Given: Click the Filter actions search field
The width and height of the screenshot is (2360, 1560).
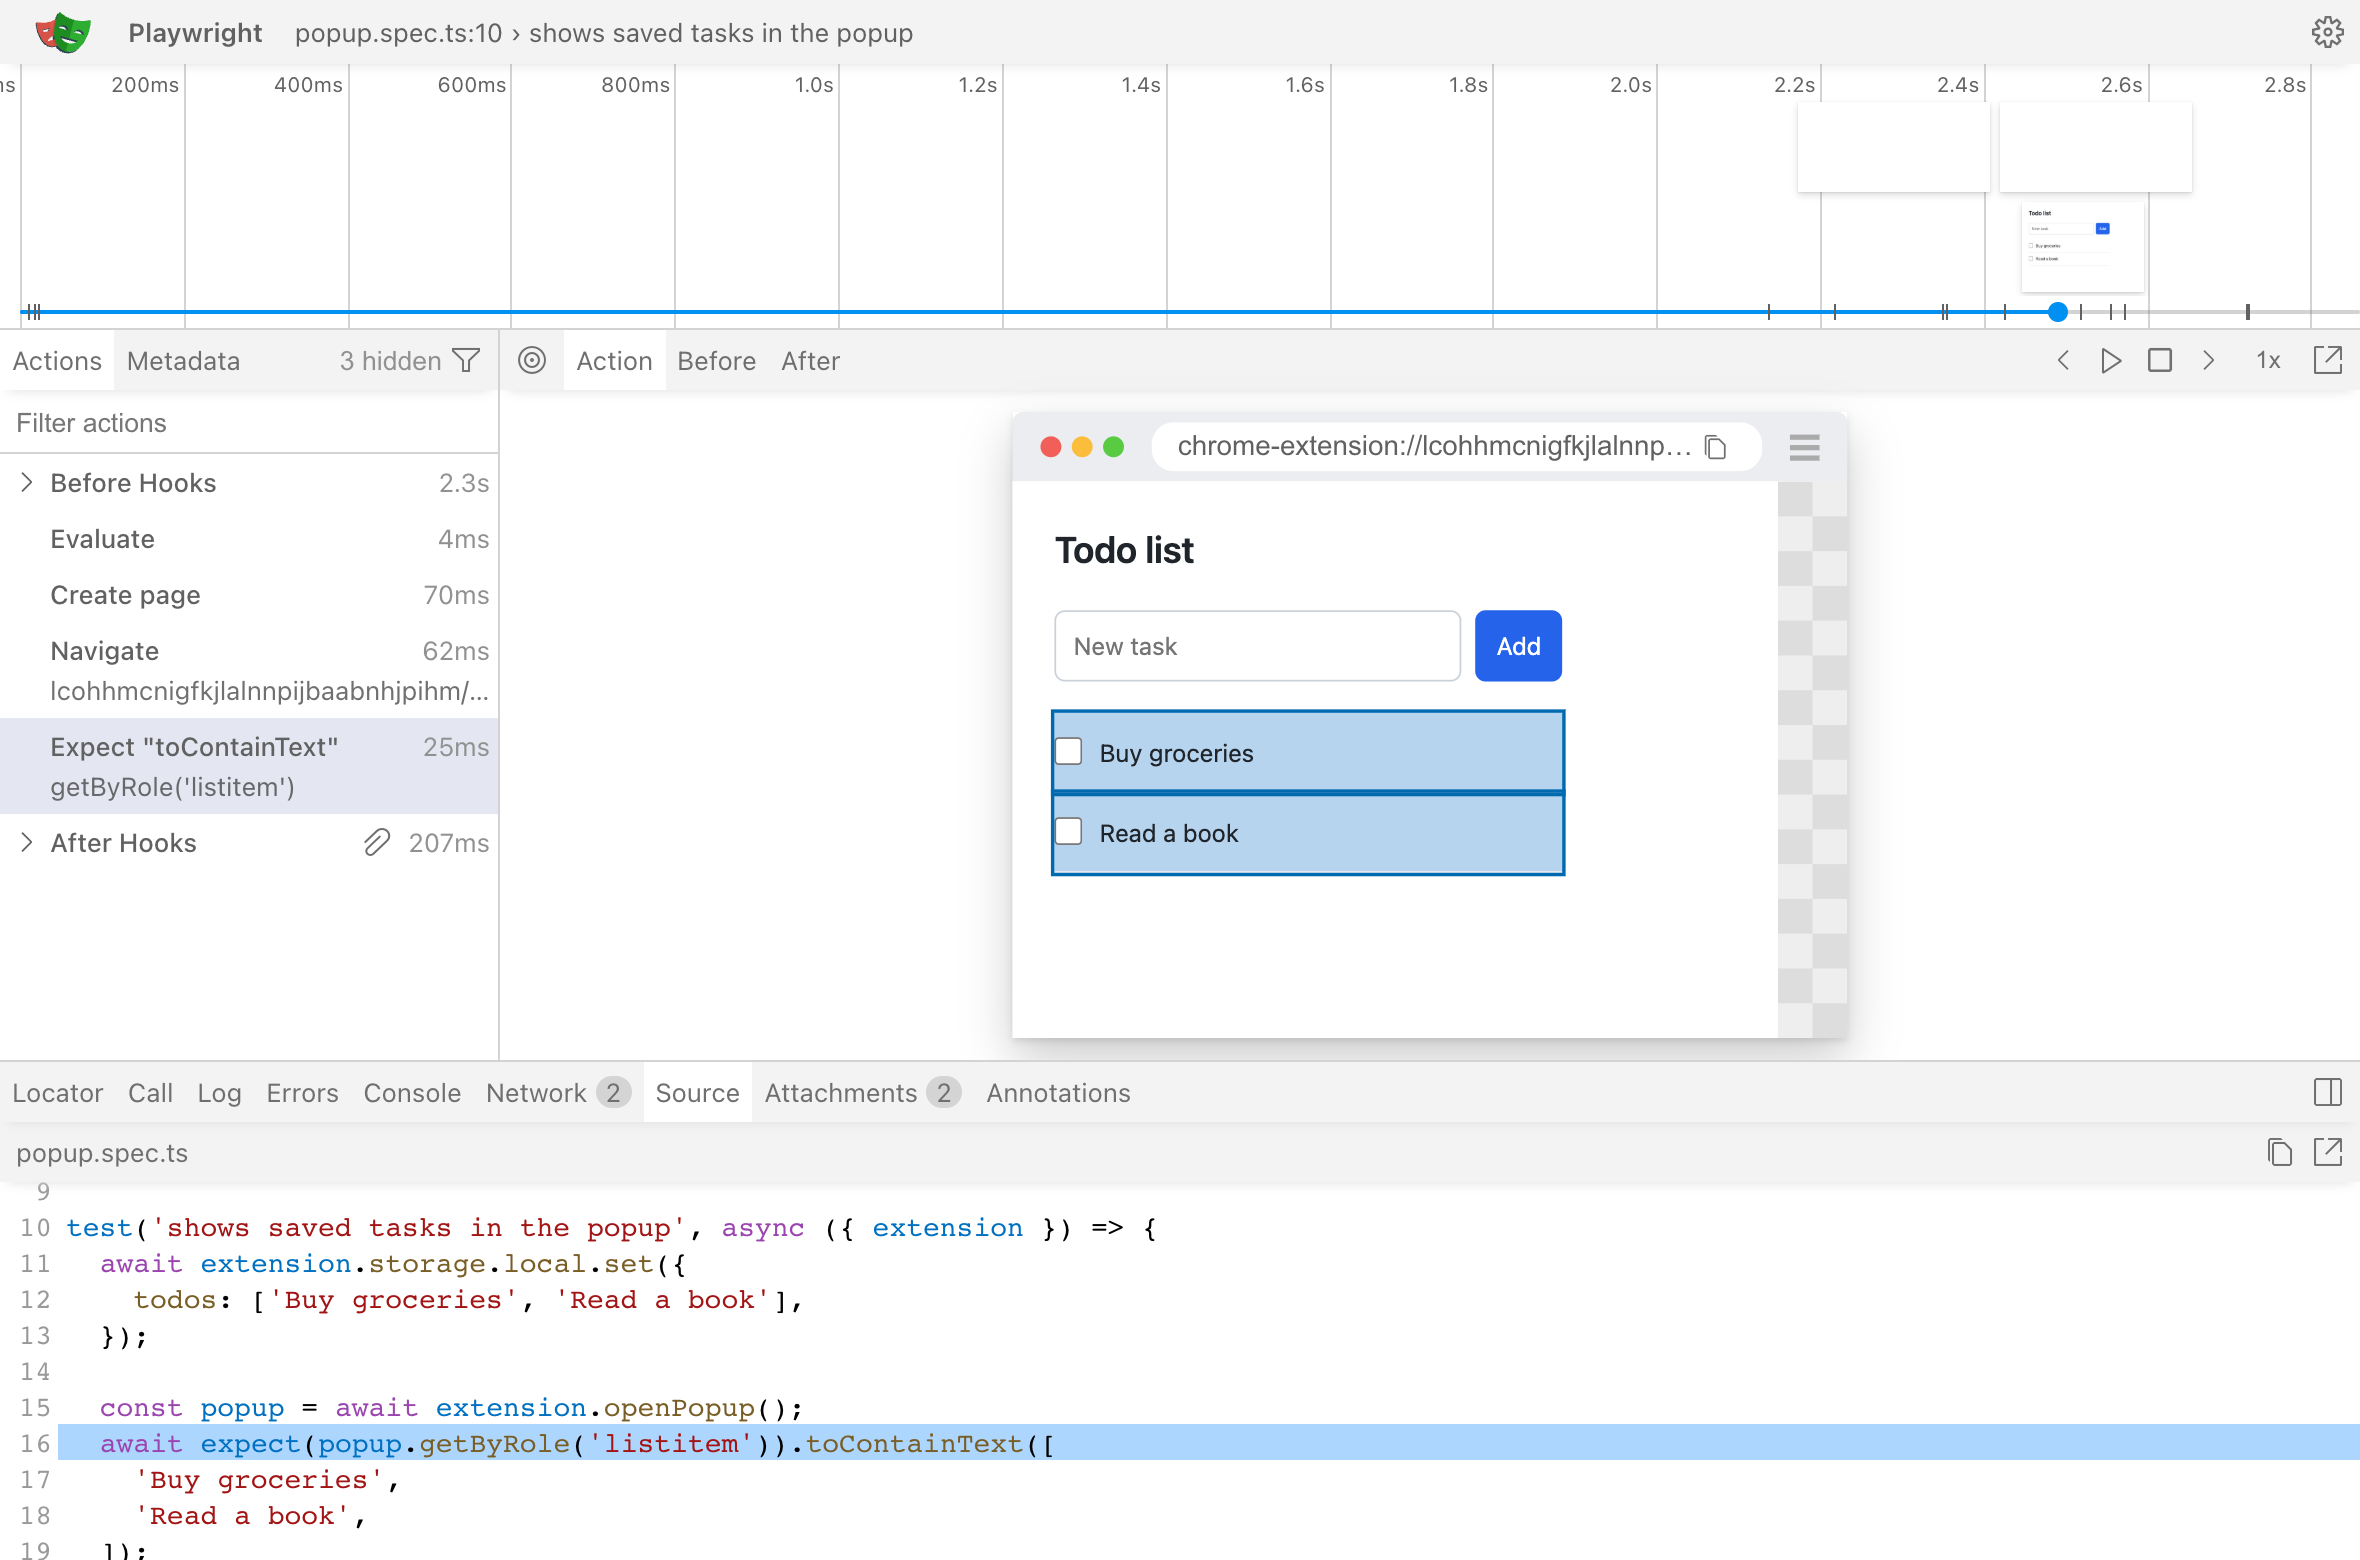Looking at the screenshot, I should [249, 423].
